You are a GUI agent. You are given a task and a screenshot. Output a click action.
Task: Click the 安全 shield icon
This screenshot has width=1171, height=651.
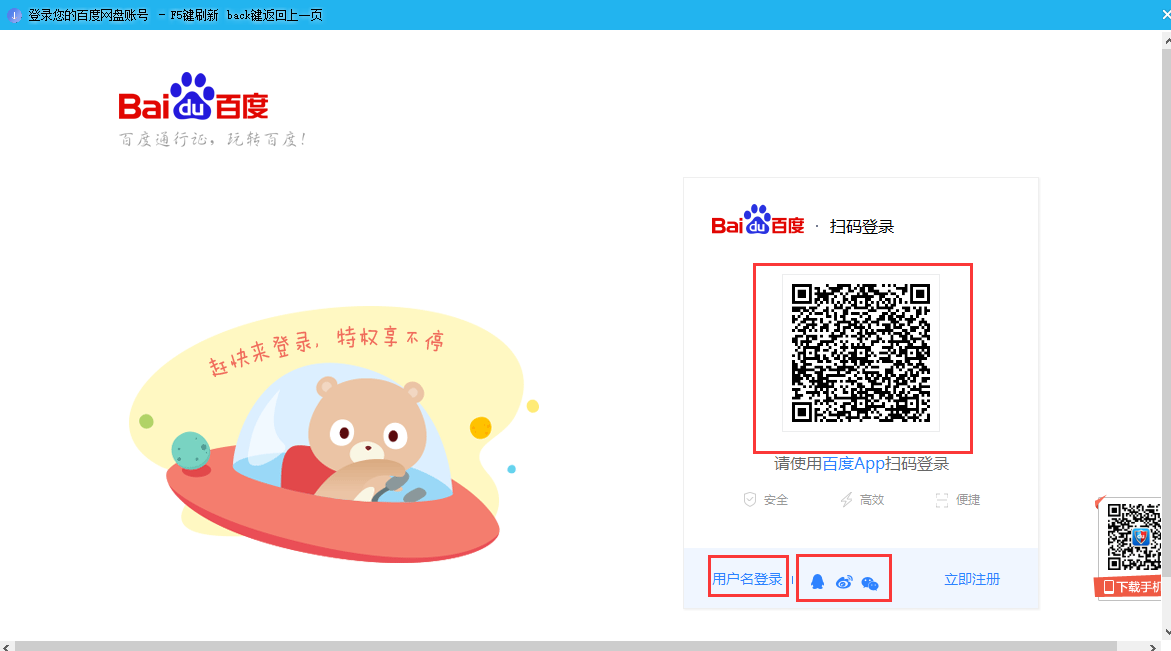coord(750,499)
